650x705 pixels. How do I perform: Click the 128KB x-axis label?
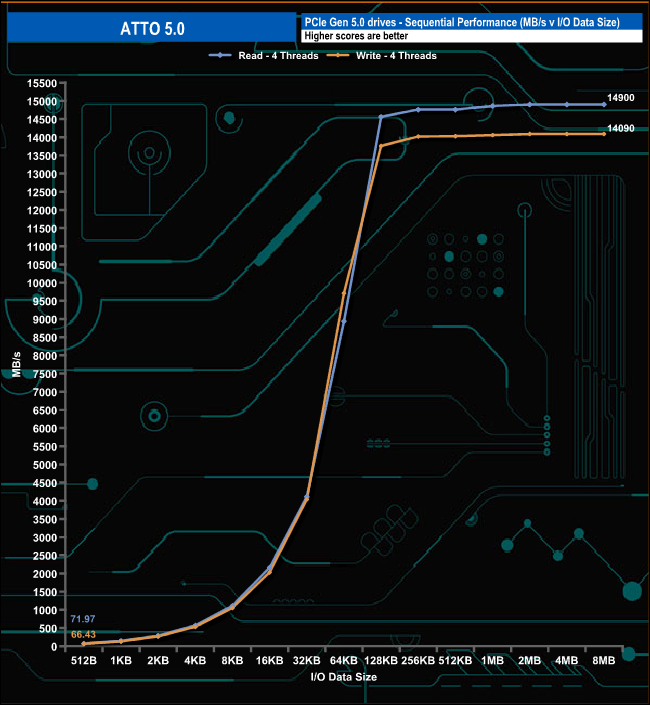381,662
